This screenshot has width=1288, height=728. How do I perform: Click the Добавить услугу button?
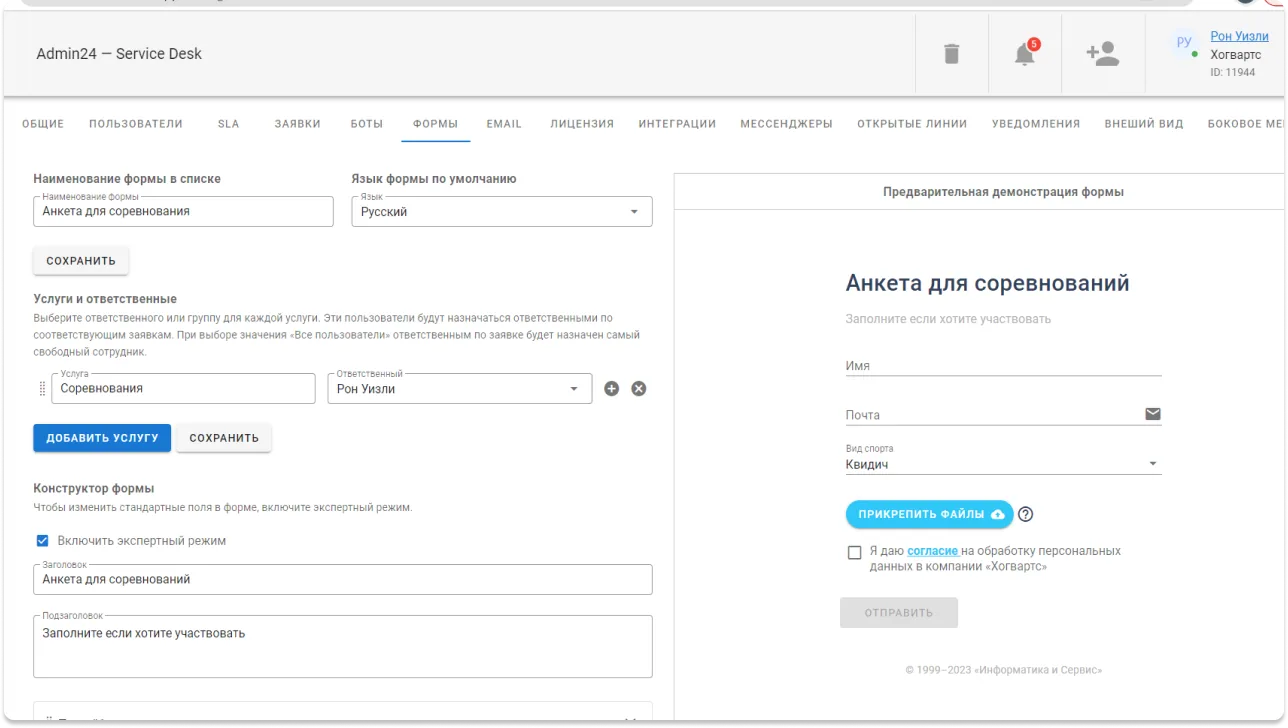pyautogui.click(x=102, y=438)
